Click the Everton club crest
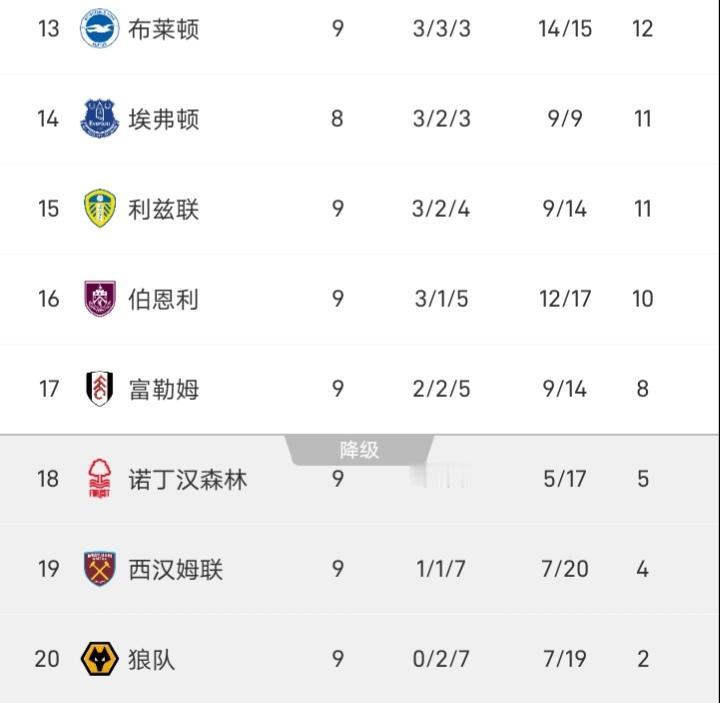Viewport: 720px width, 703px height. click(x=100, y=118)
